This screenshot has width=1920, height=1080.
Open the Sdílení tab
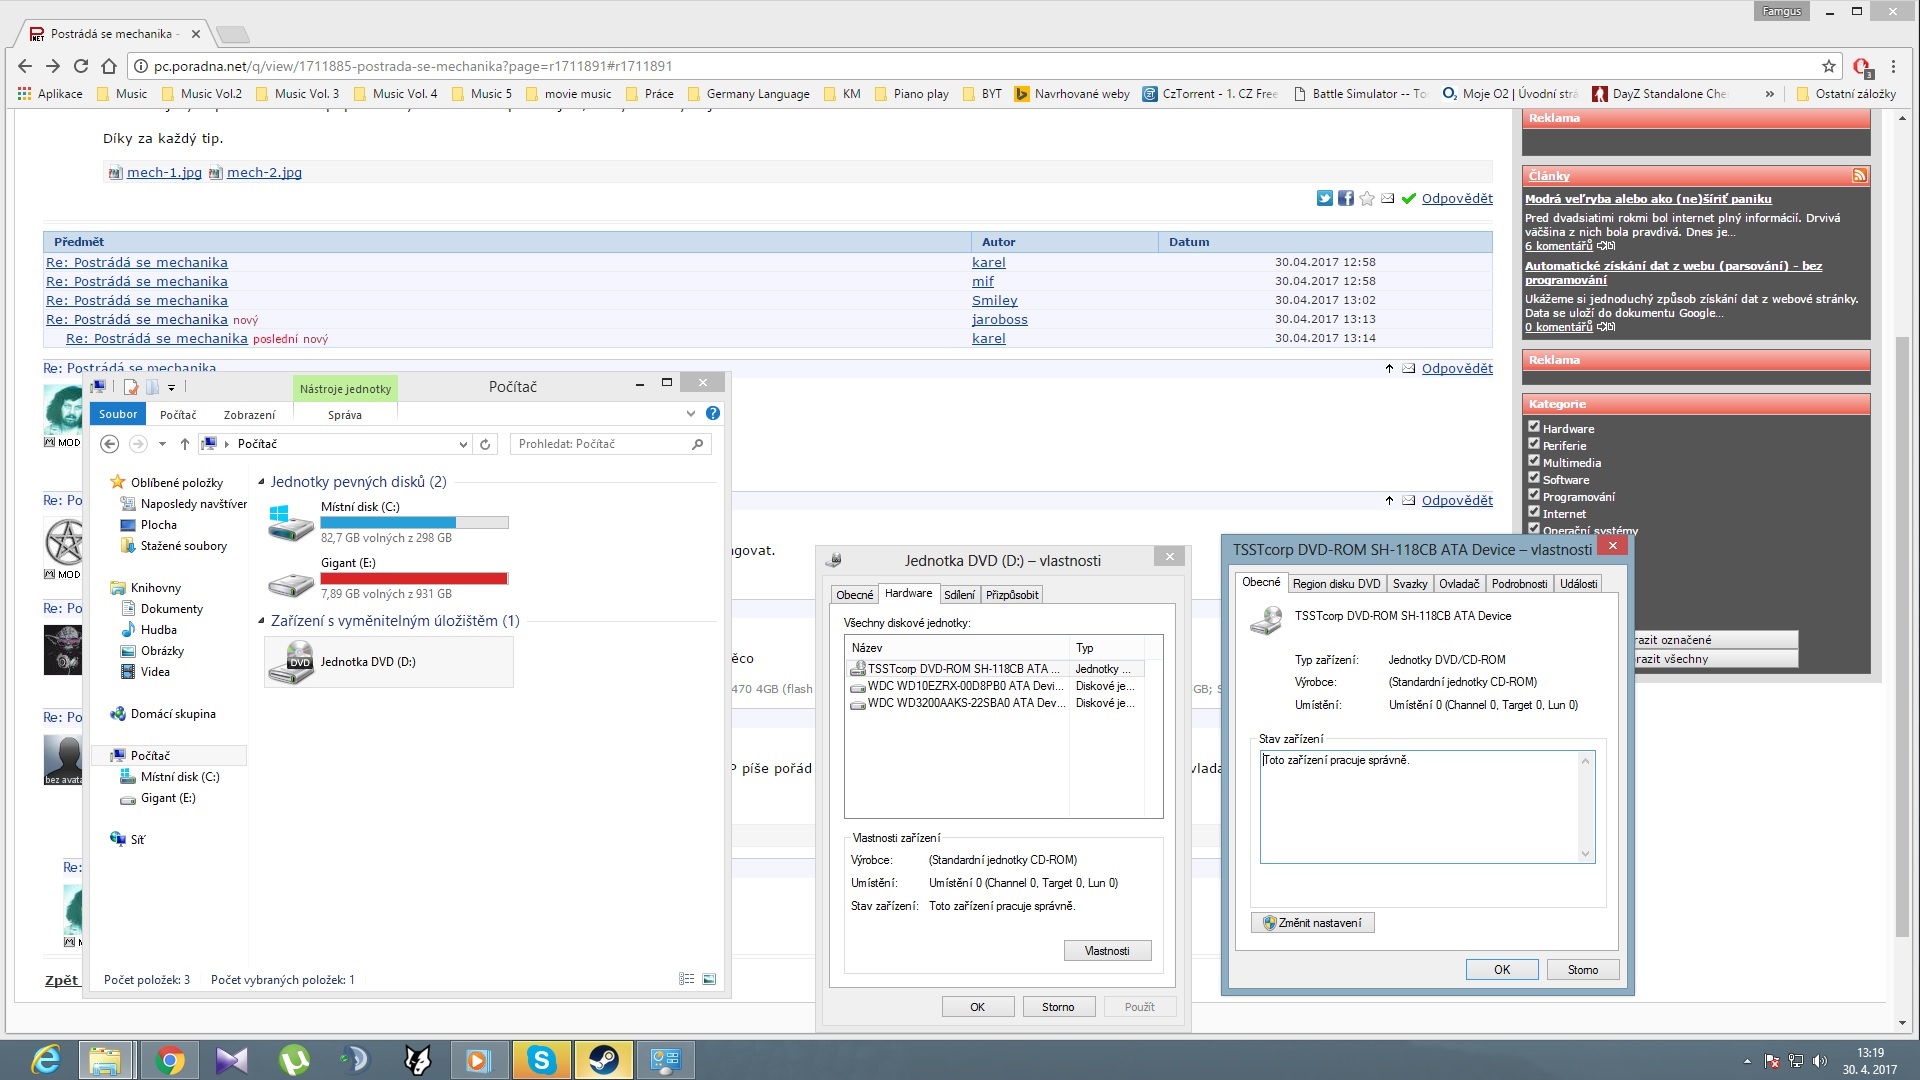coord(958,595)
